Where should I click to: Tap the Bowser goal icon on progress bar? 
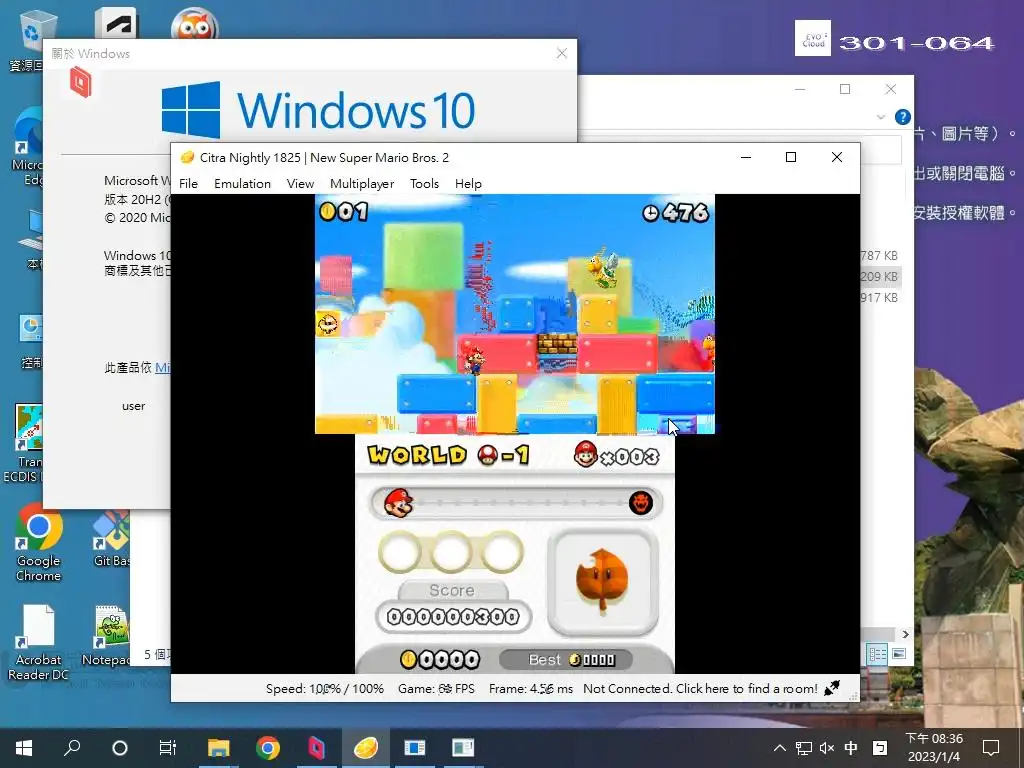coord(641,503)
